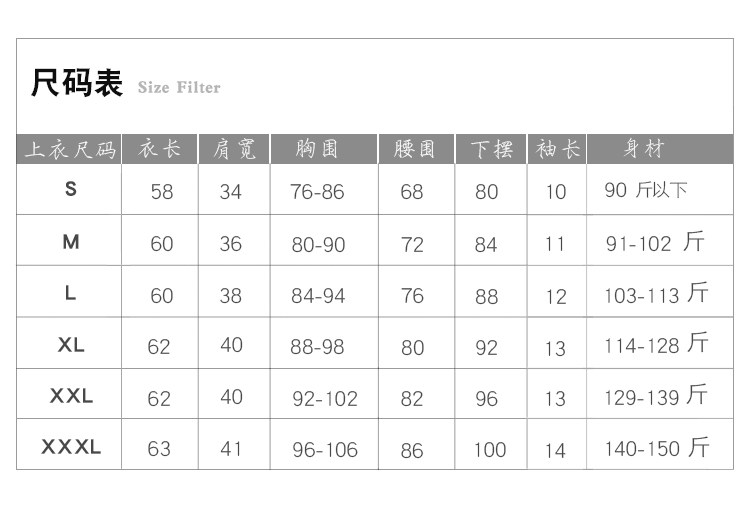Viewport: 750px width, 521px height.
Task: Click the Size Filter subtitle
Action: 179,88
